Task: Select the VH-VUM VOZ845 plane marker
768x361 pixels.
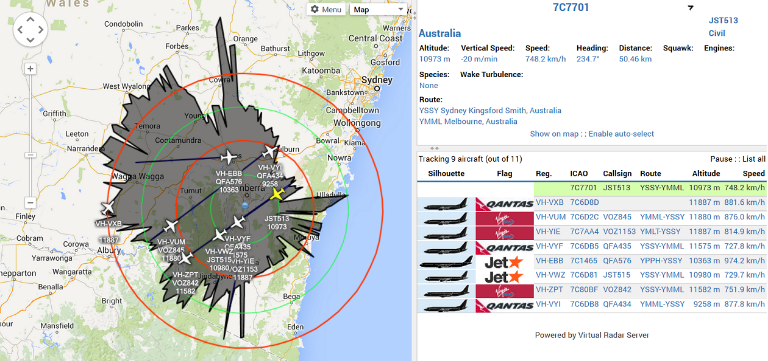Action: [171, 226]
